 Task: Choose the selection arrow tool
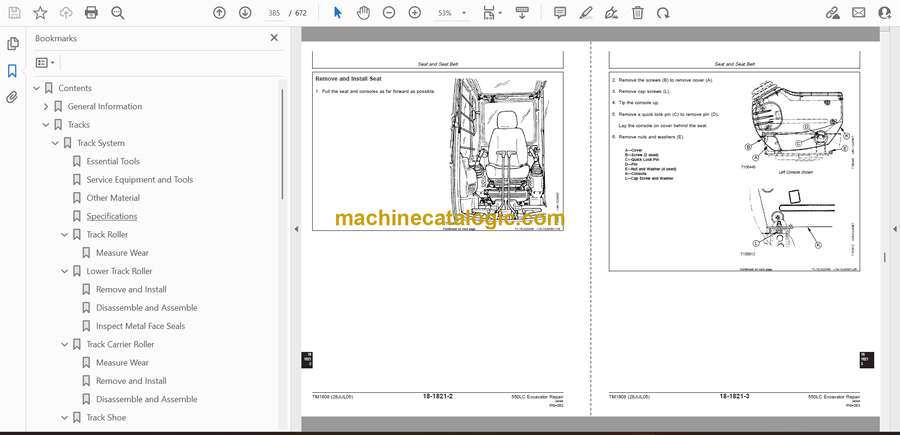pyautogui.click(x=338, y=13)
